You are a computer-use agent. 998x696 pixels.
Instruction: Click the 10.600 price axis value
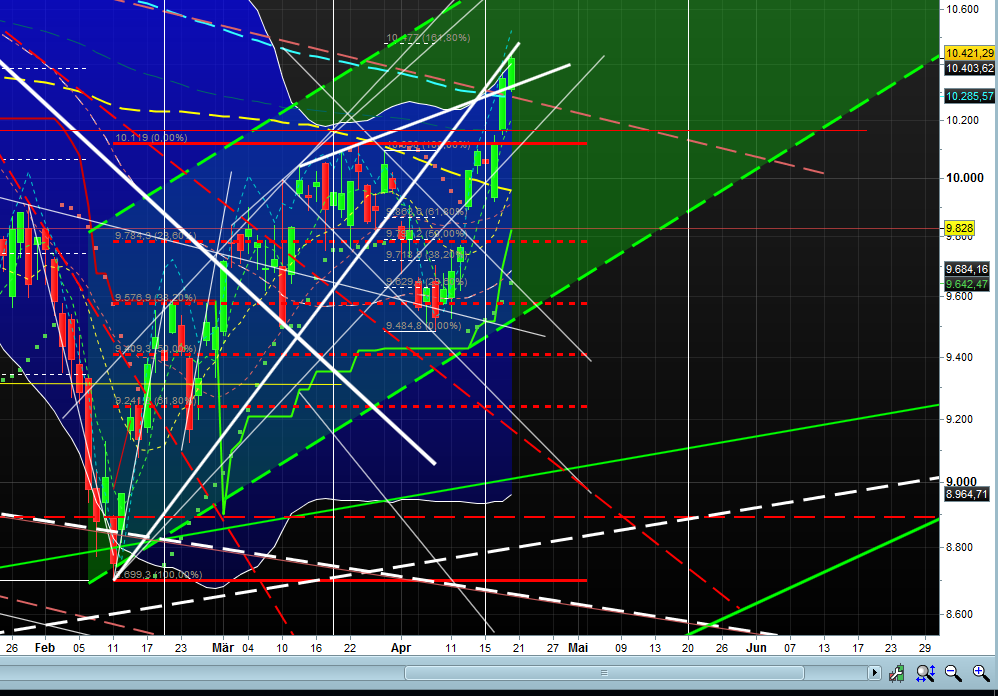coord(962,9)
